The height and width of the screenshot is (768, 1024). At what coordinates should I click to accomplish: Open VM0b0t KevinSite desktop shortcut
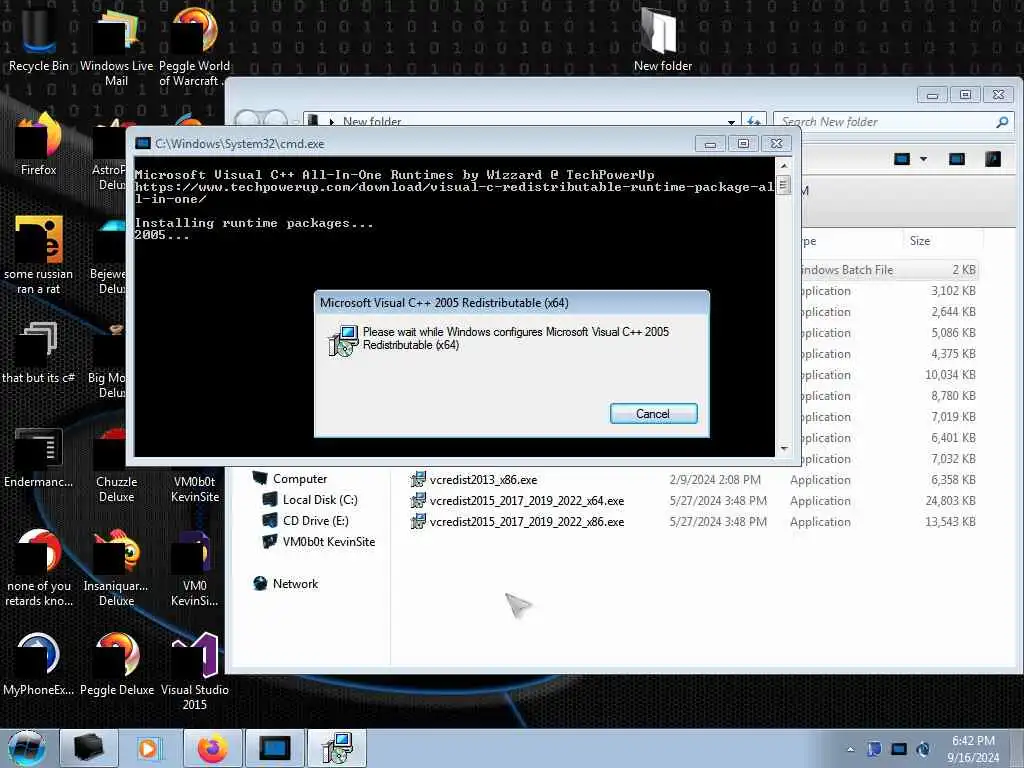point(194,487)
